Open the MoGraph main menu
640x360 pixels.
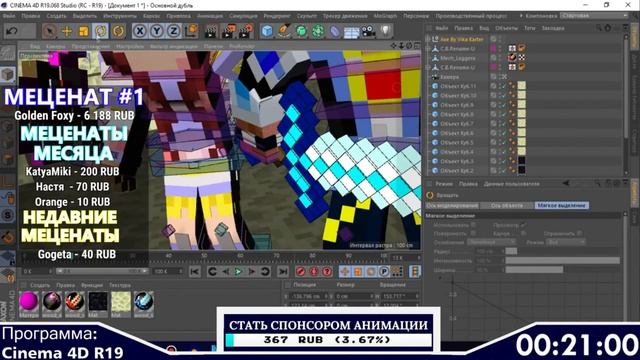pos(385,16)
